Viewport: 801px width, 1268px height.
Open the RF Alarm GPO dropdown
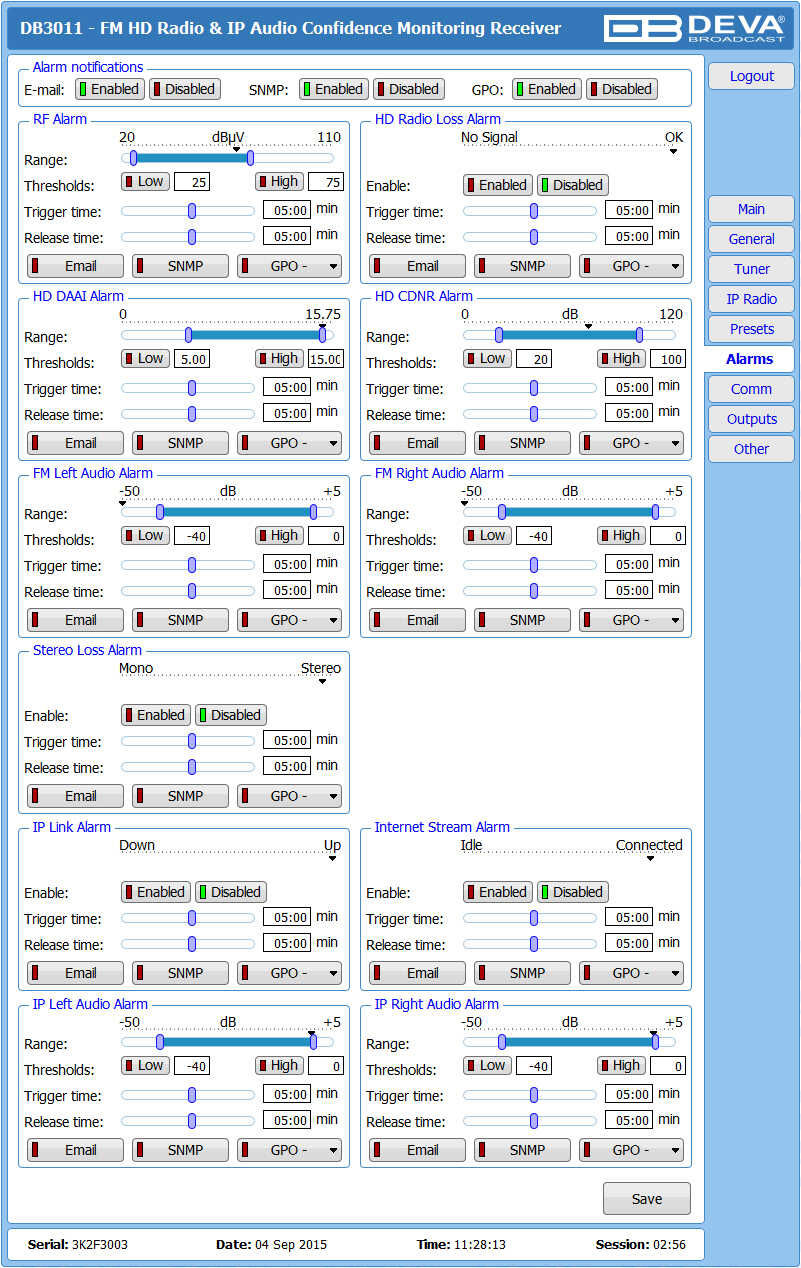pyautogui.click(x=289, y=266)
